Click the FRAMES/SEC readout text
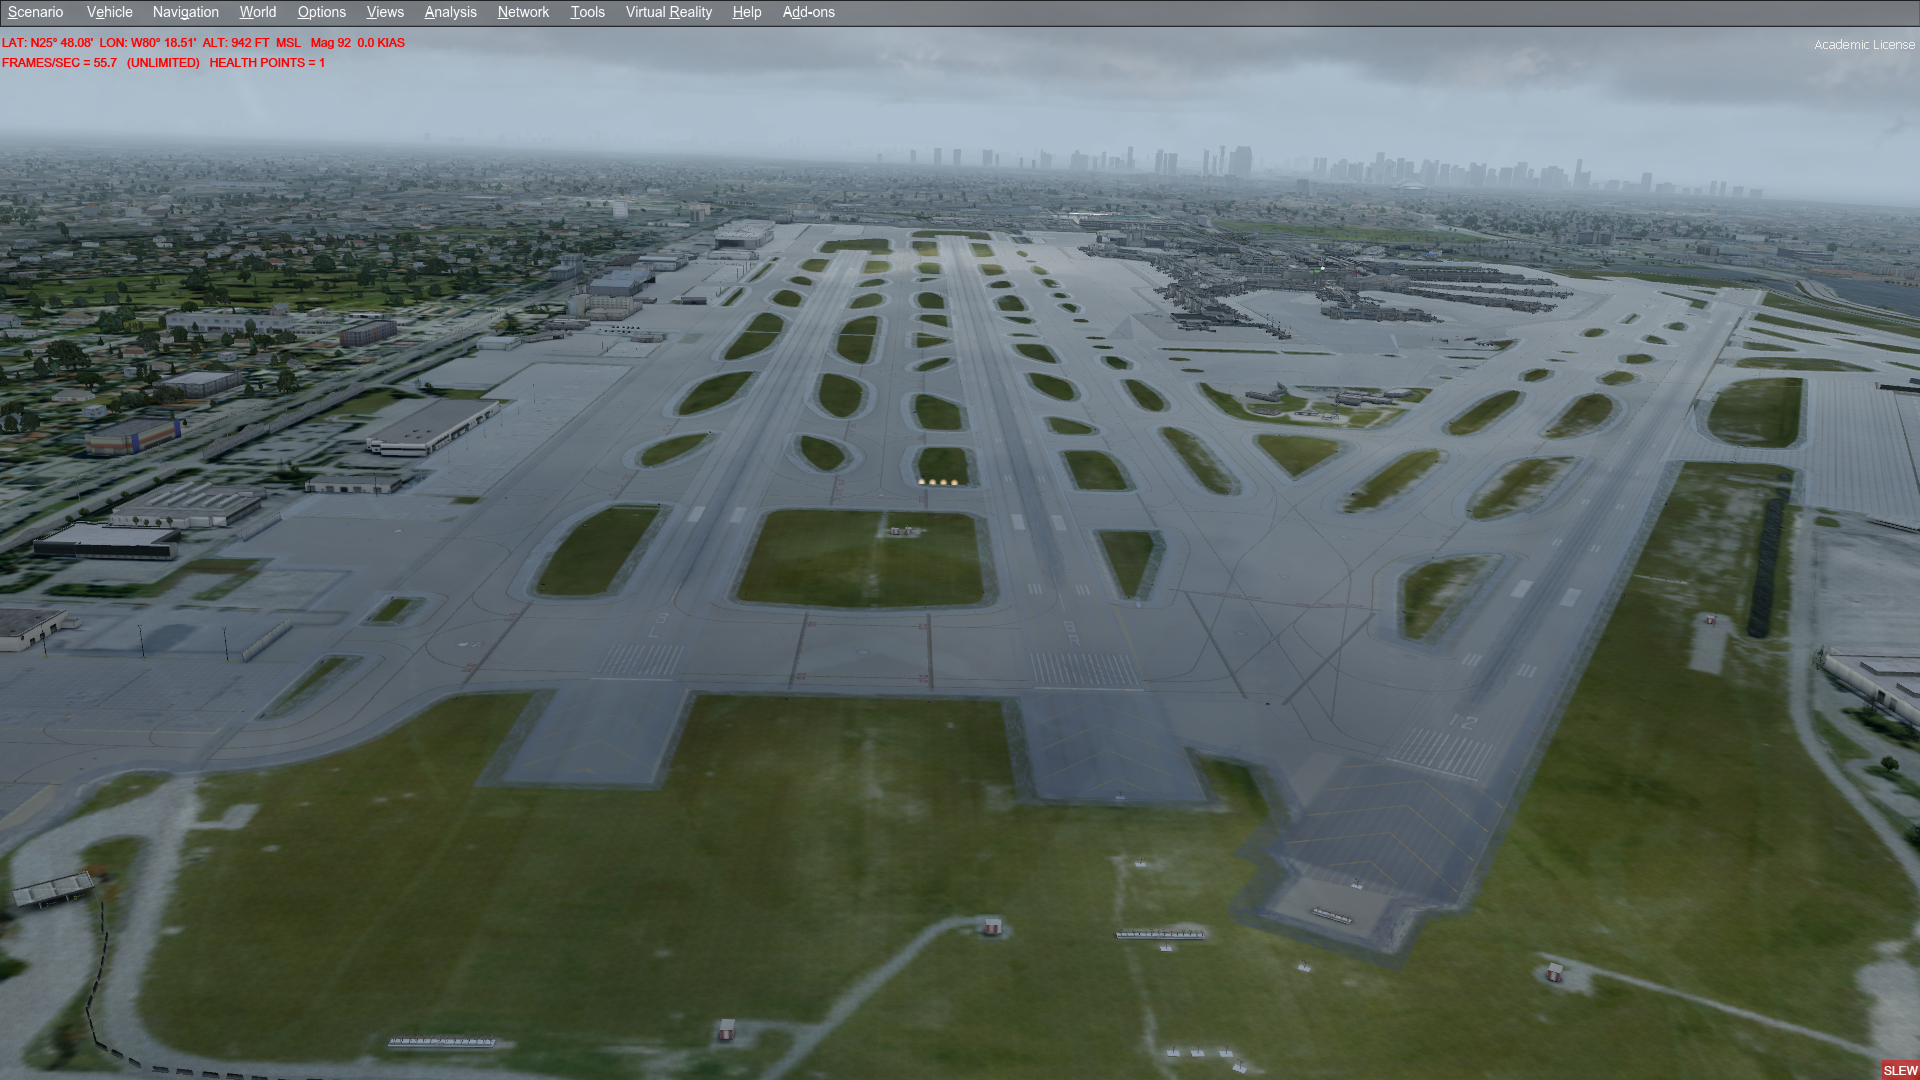 pyautogui.click(x=59, y=63)
